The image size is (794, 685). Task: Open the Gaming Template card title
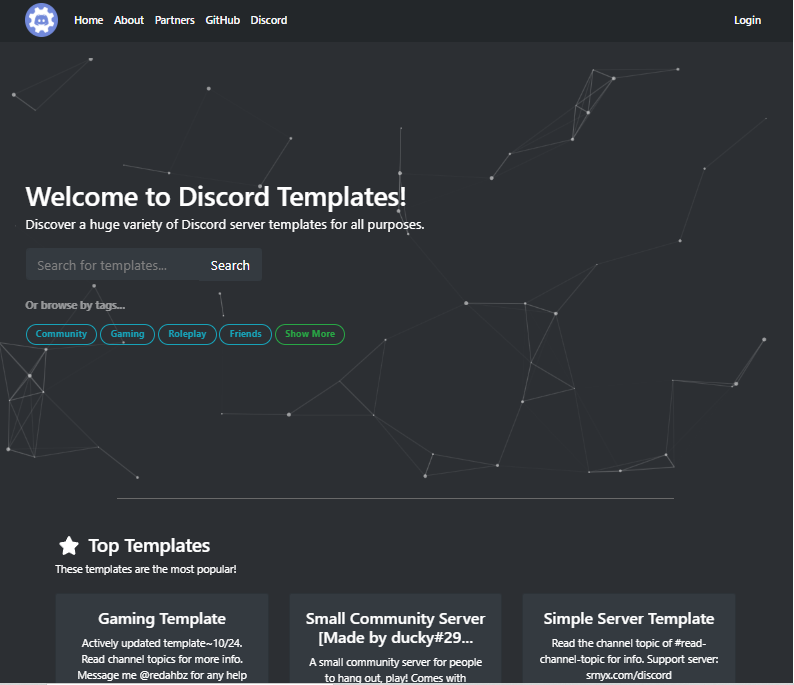pyautogui.click(x=162, y=619)
